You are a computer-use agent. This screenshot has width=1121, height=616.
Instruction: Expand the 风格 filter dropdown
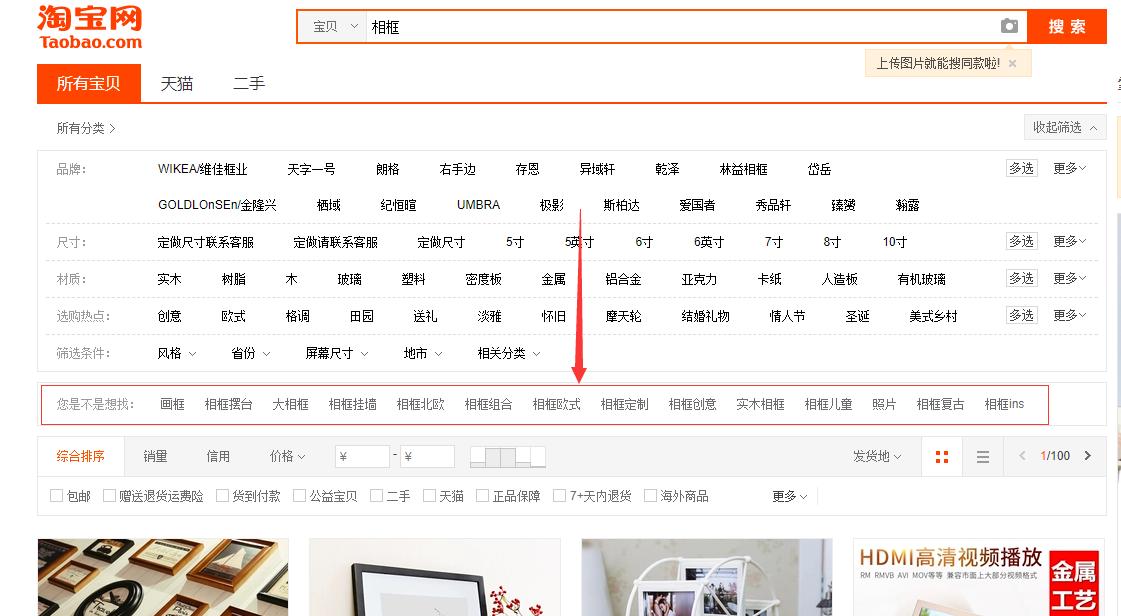click(176, 352)
